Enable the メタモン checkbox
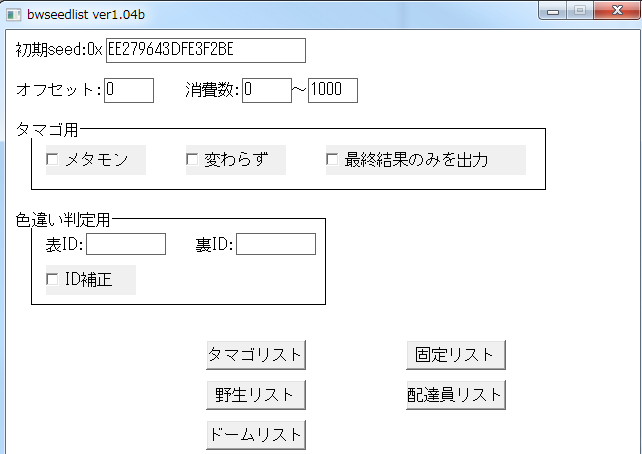Viewport: 642px width, 454px height. tap(52, 159)
